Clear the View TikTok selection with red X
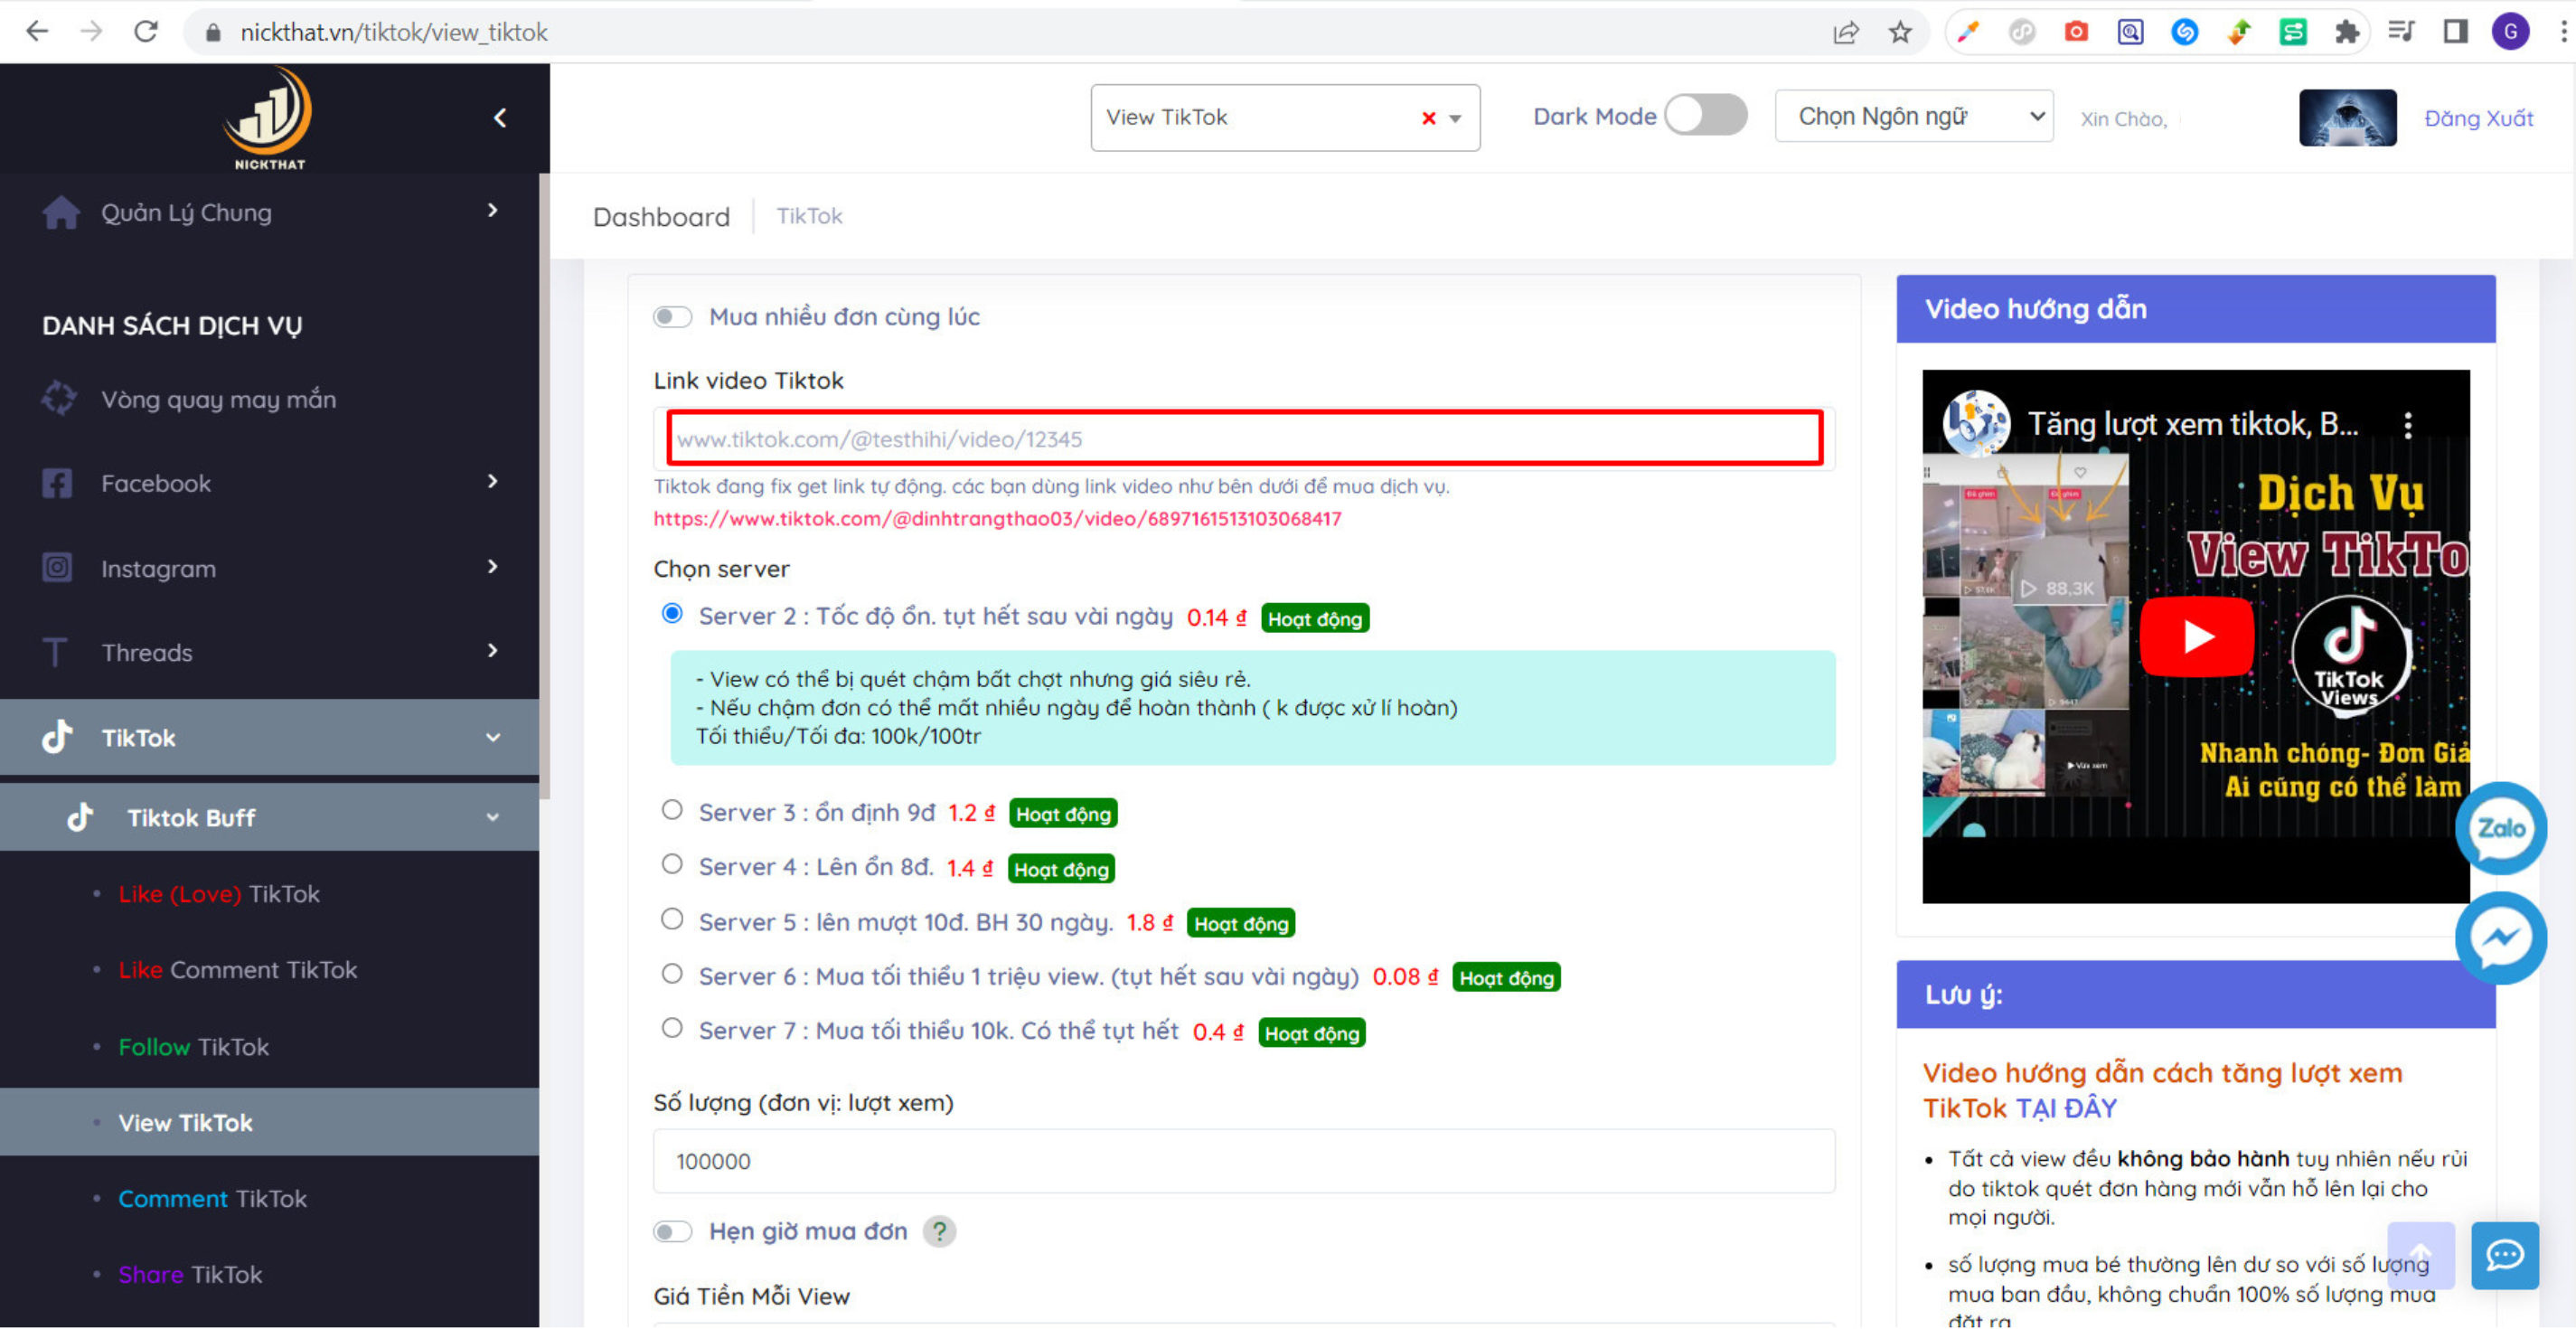Image resolution: width=2576 pixels, height=1329 pixels. (x=1428, y=118)
